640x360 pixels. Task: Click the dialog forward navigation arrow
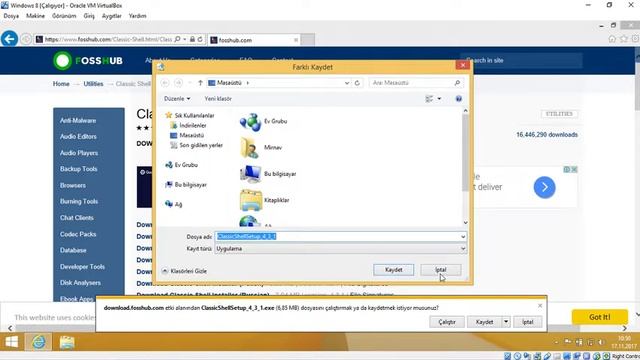[178, 83]
